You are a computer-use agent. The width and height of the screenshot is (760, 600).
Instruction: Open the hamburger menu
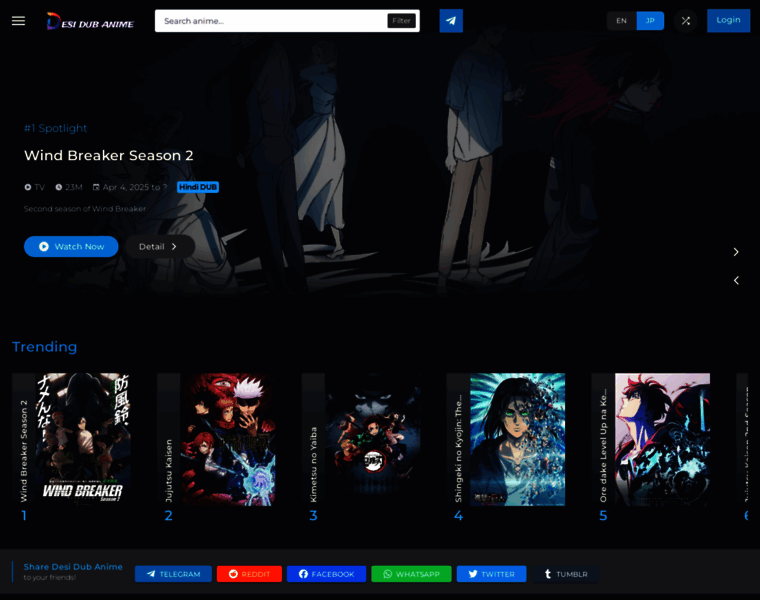(18, 21)
